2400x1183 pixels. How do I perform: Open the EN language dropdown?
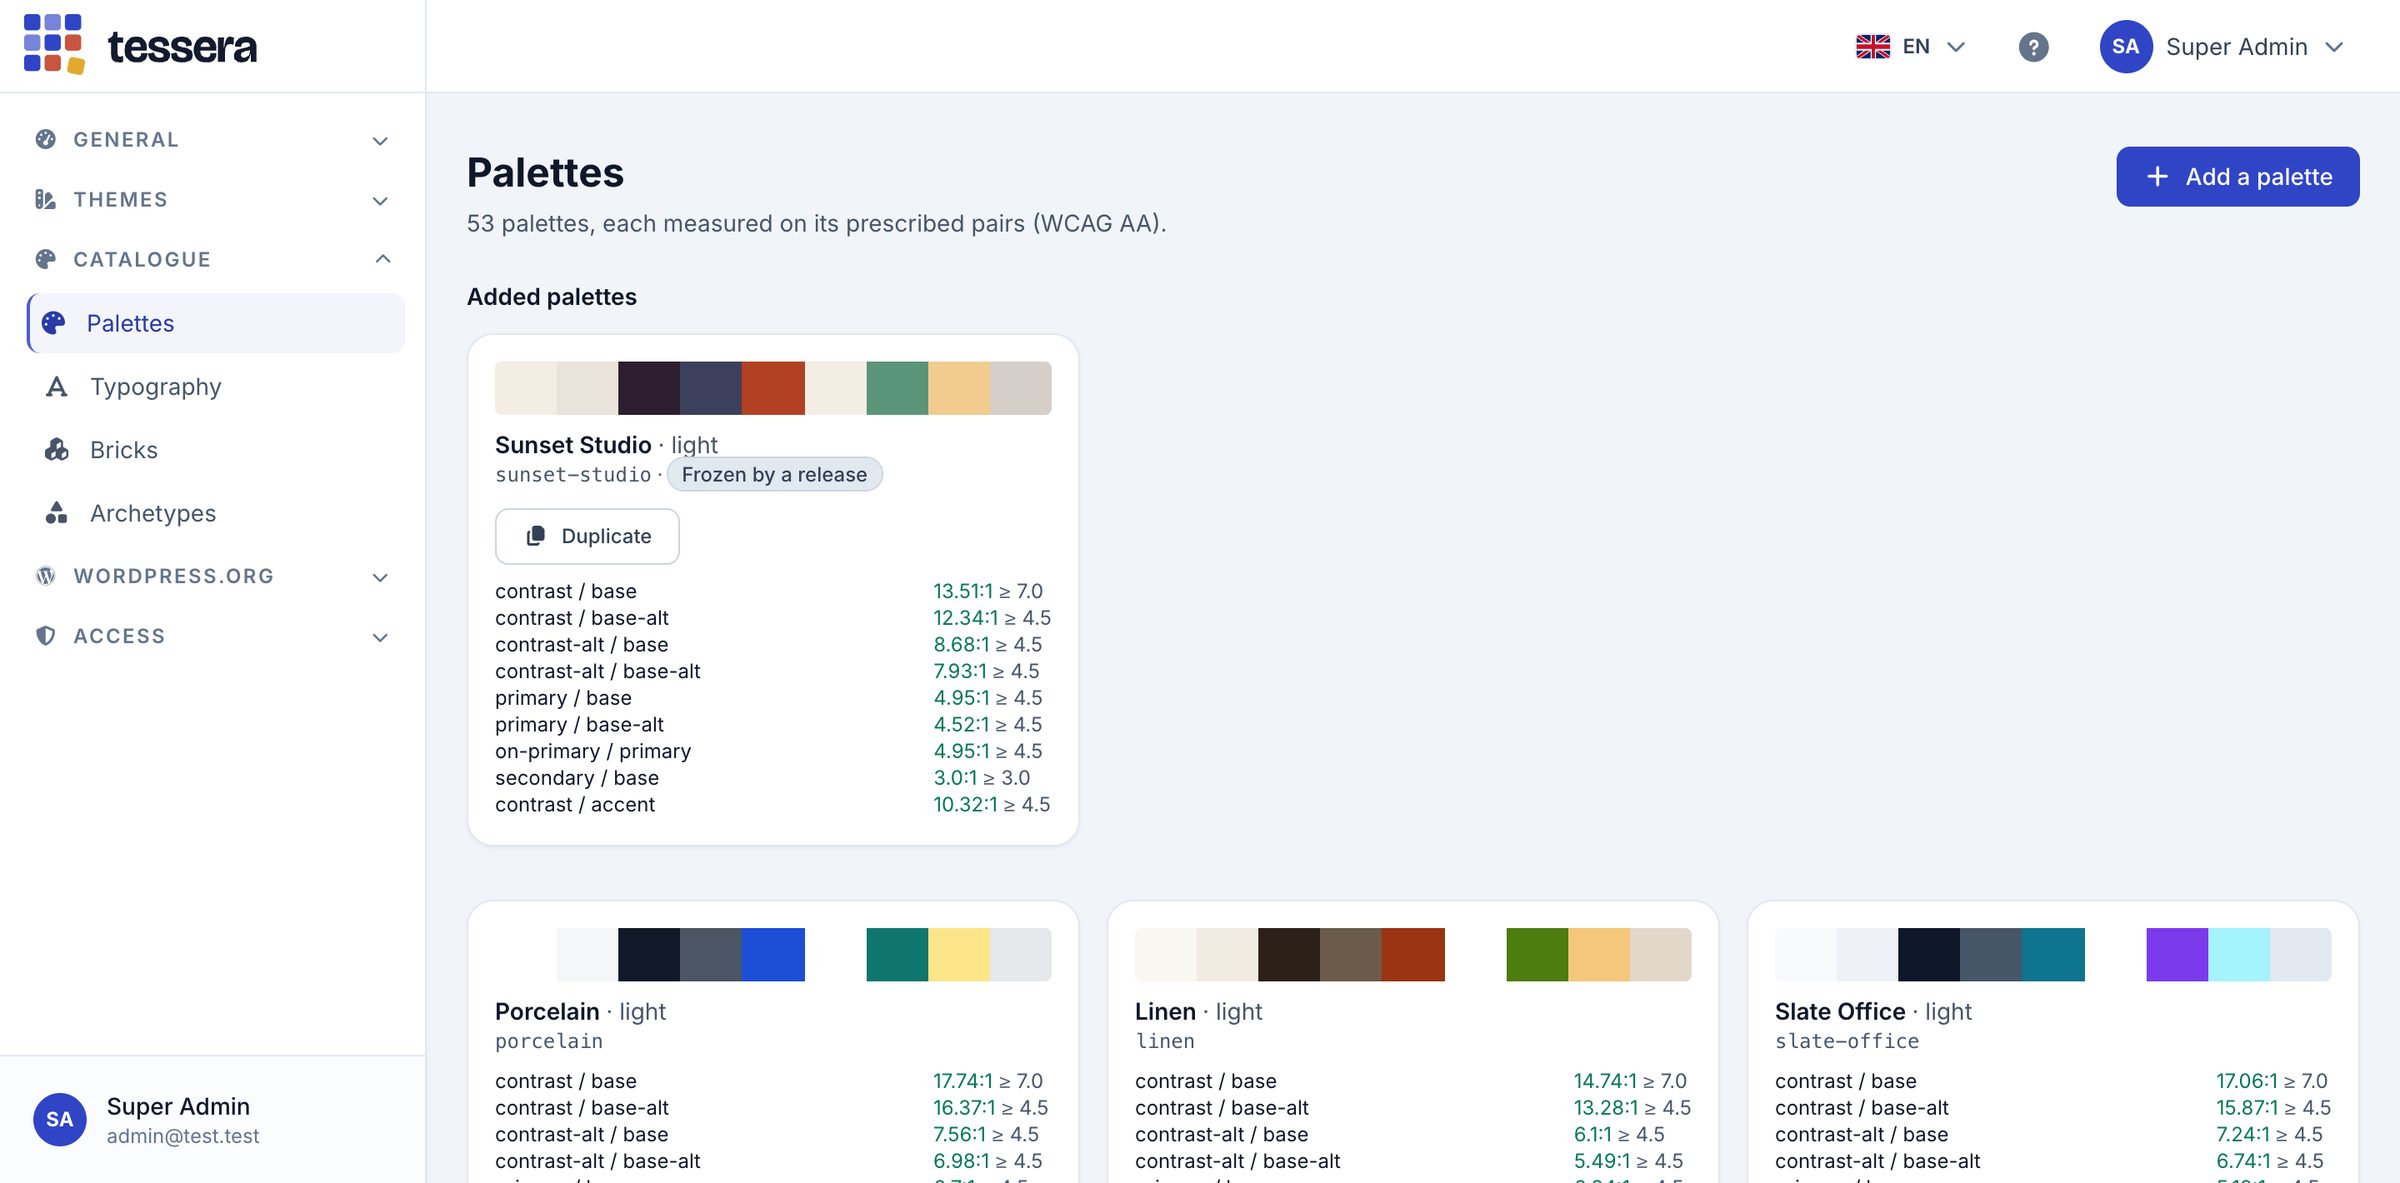coord(1911,47)
